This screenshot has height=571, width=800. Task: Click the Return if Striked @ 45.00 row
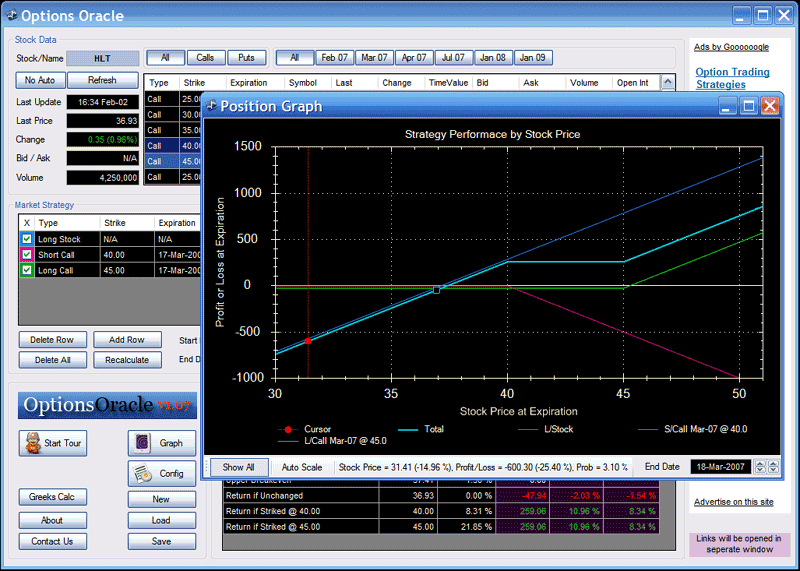(x=441, y=527)
